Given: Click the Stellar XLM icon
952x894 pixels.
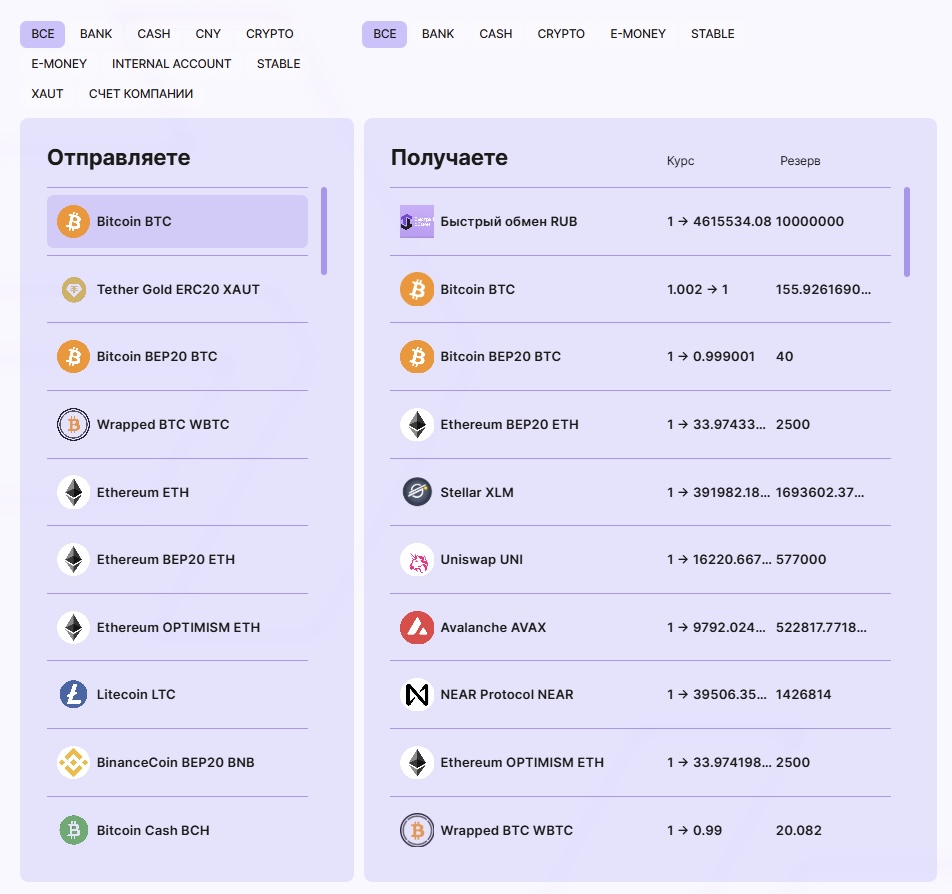Looking at the screenshot, I should point(417,491).
